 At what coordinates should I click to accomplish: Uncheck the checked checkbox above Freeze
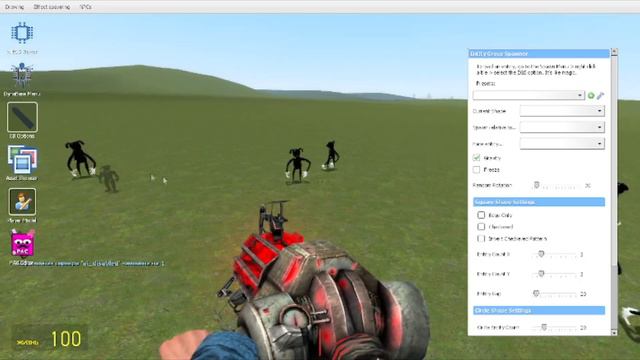point(476,158)
